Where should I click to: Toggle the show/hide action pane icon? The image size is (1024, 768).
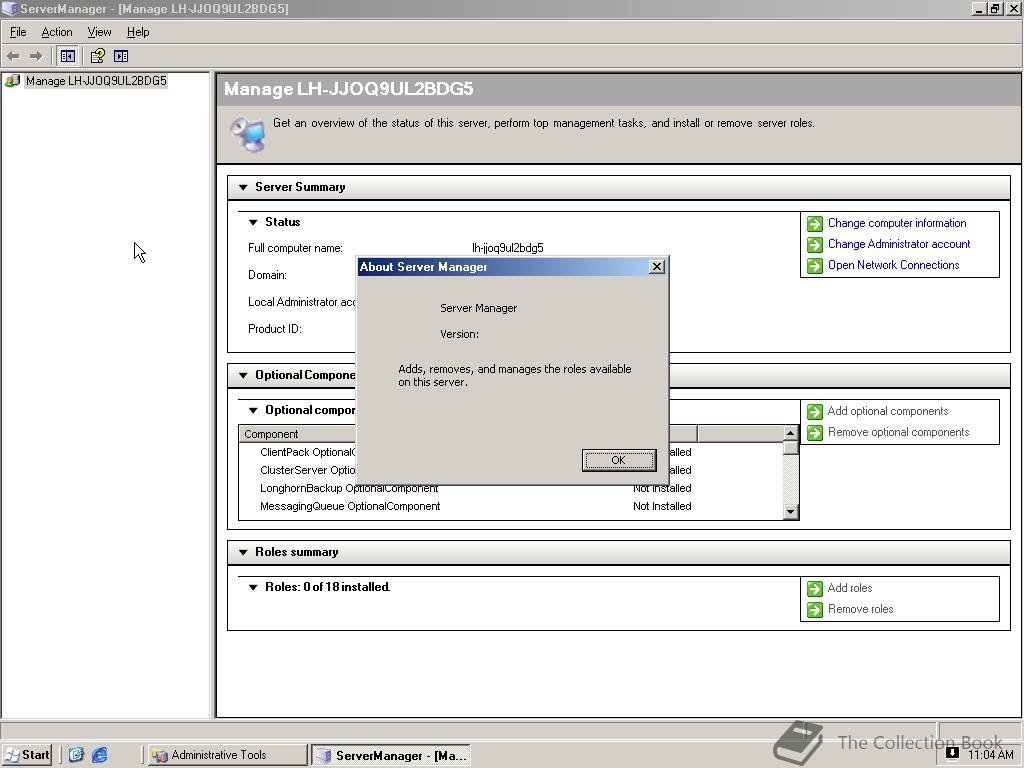pyautogui.click(x=121, y=56)
